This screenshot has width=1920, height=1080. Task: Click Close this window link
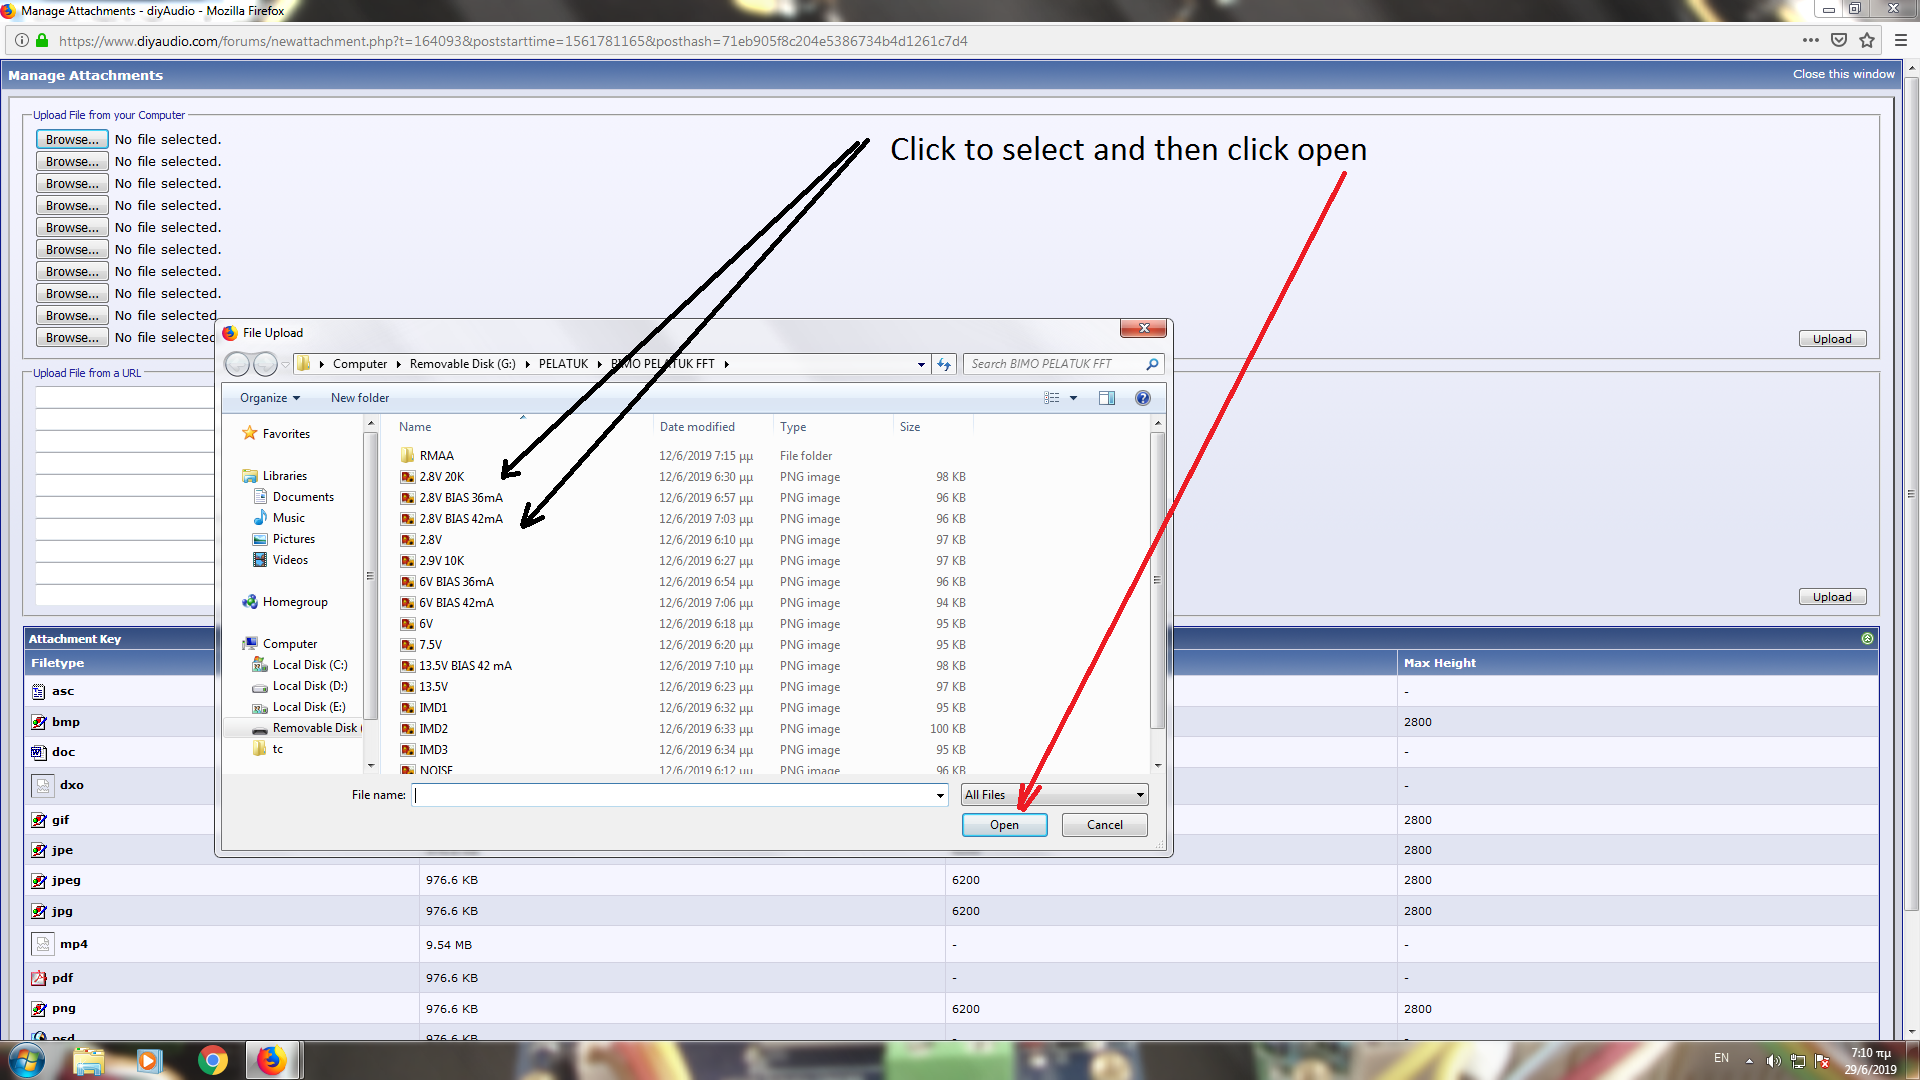pyautogui.click(x=1843, y=74)
